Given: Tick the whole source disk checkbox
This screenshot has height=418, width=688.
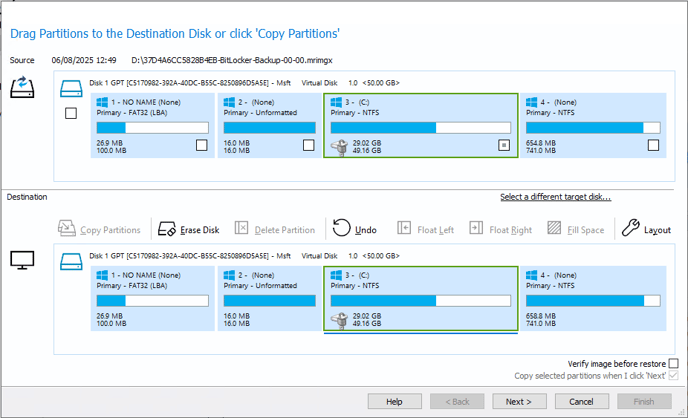Looking at the screenshot, I should pos(71,113).
